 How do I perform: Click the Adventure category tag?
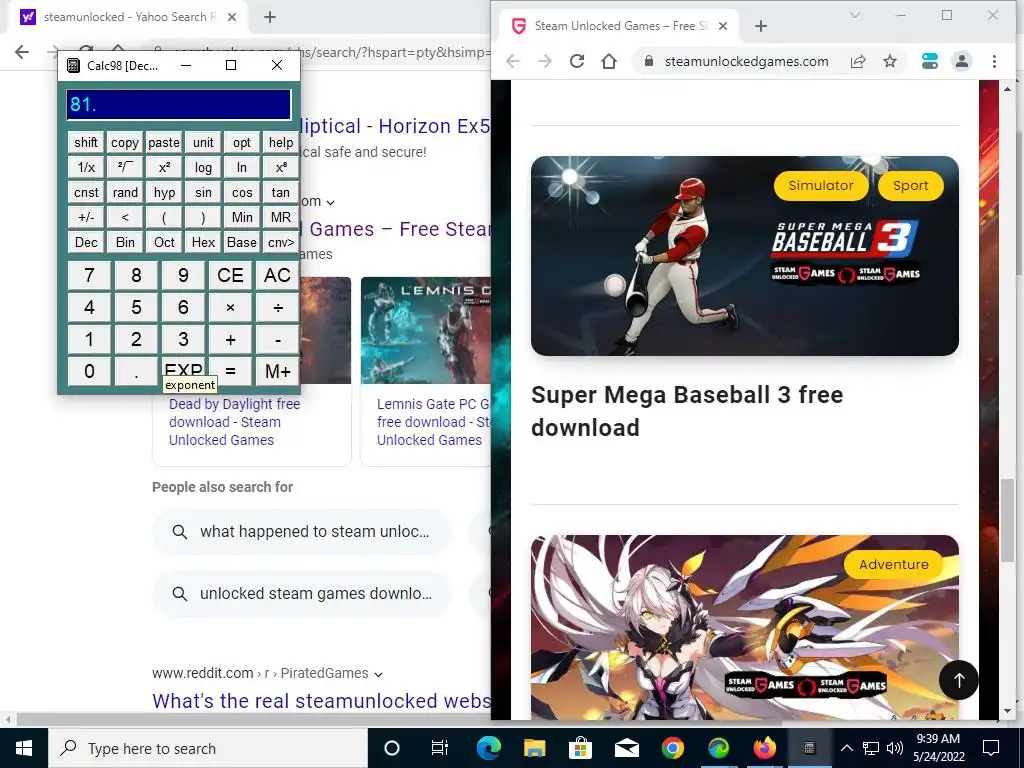893,564
